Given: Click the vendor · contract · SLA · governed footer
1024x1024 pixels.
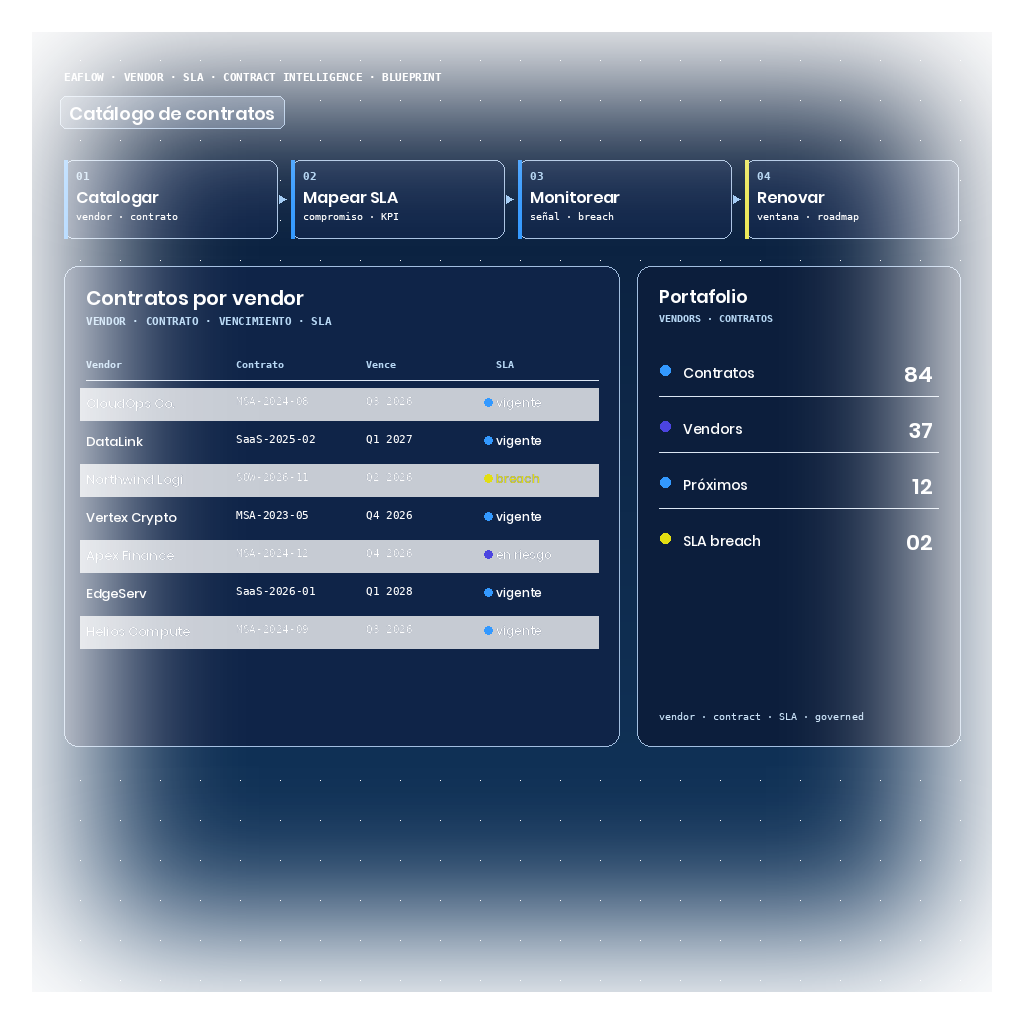Looking at the screenshot, I should [761, 717].
